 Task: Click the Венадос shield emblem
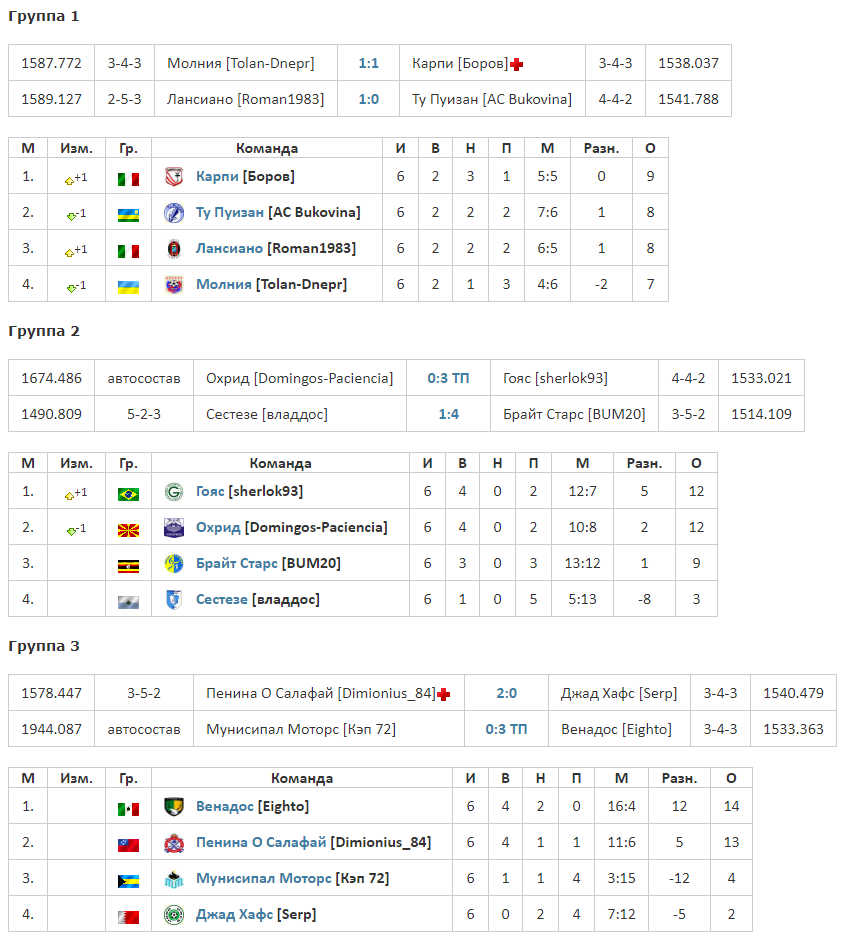point(174,807)
